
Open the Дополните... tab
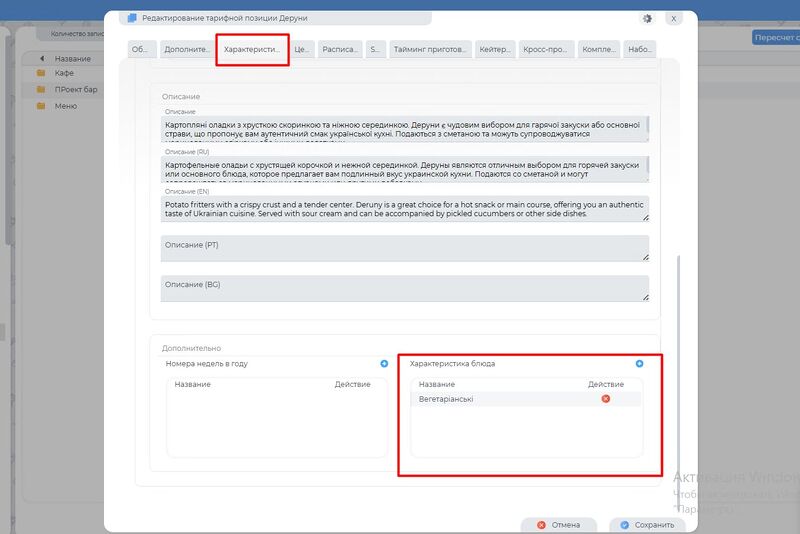[187, 49]
